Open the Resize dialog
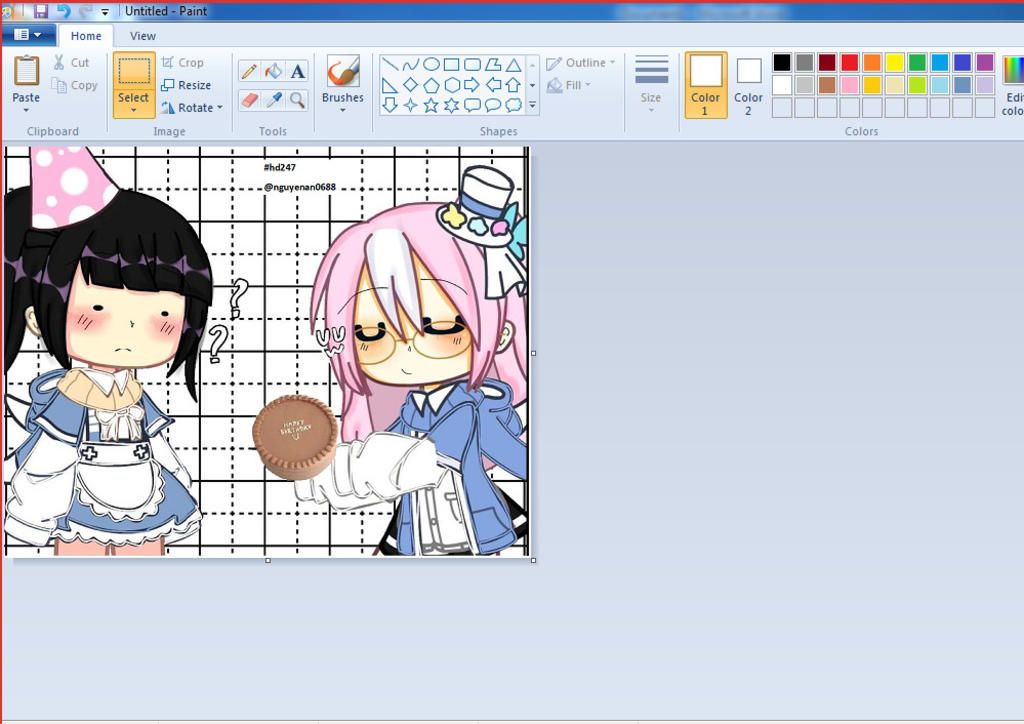Screen dimensions: 1024x724 coord(186,86)
